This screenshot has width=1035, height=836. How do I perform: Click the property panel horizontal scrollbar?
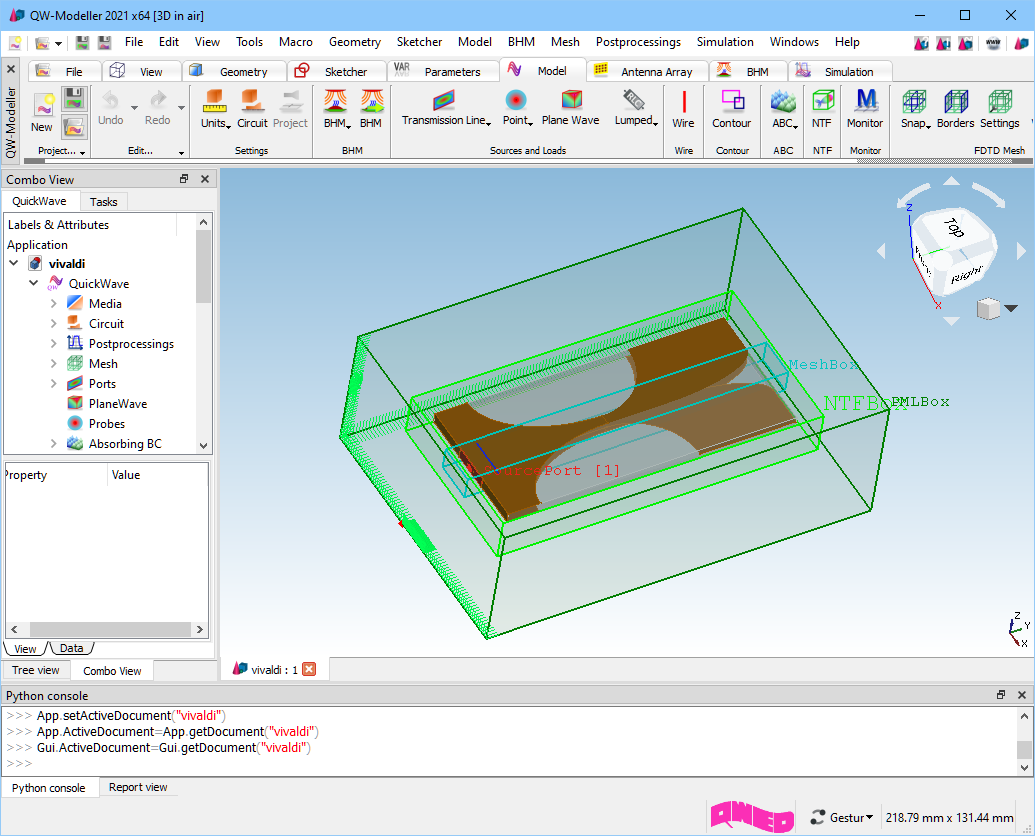[x=108, y=629]
